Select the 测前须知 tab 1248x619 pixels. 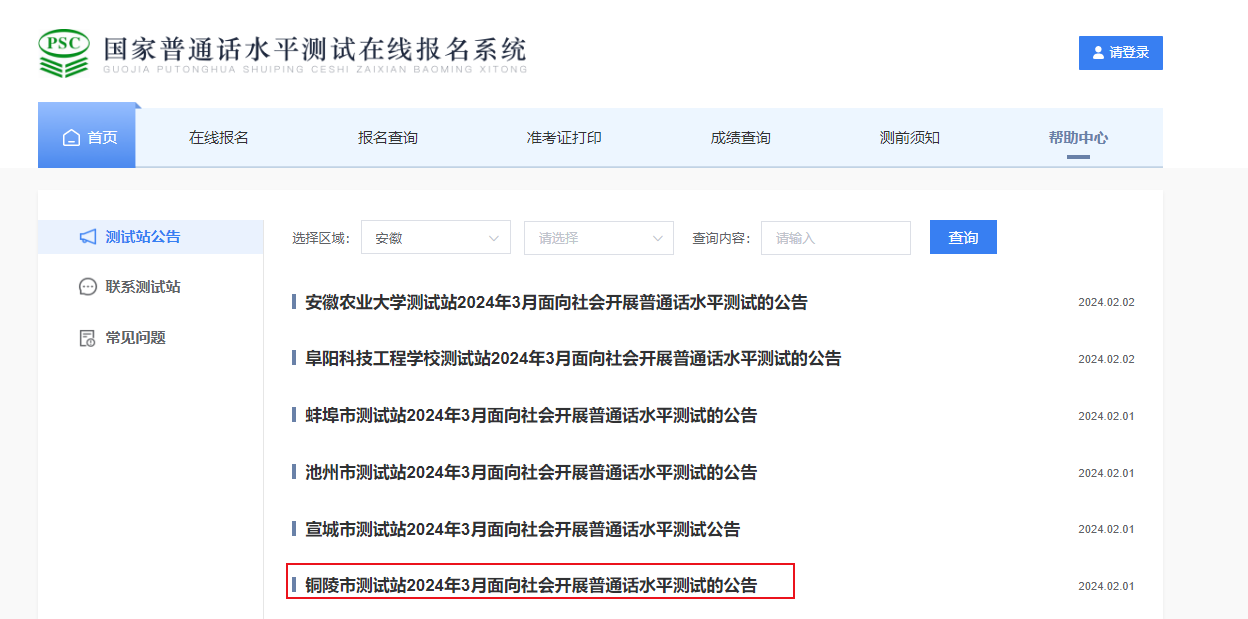(910, 138)
